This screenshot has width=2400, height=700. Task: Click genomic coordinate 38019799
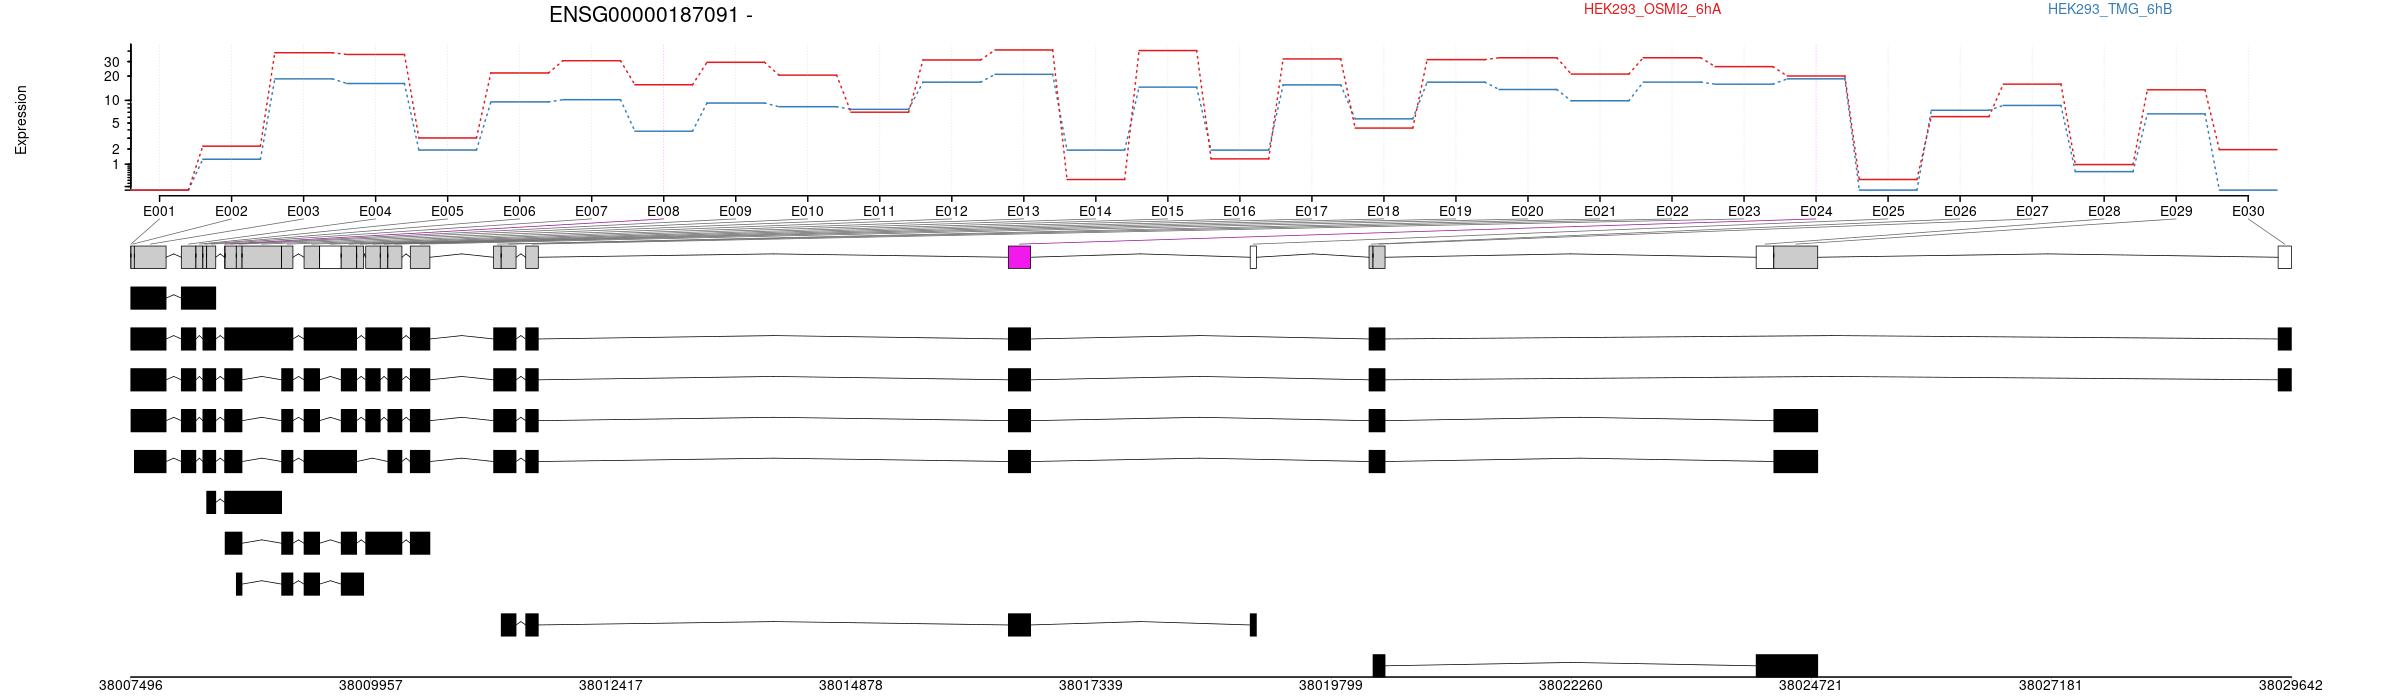coord(1331,685)
